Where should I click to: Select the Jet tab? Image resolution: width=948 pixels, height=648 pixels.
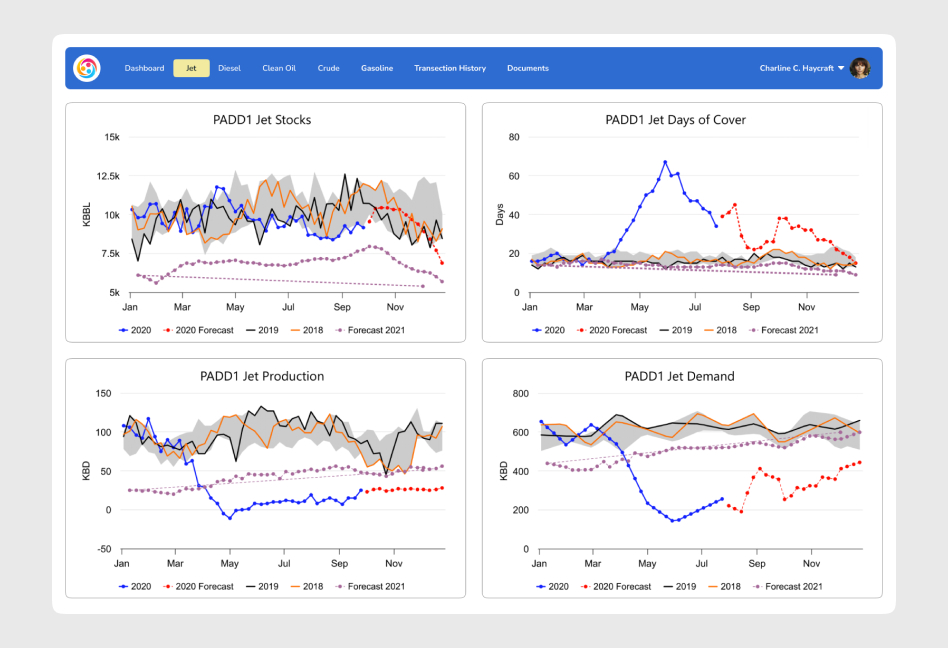click(191, 68)
